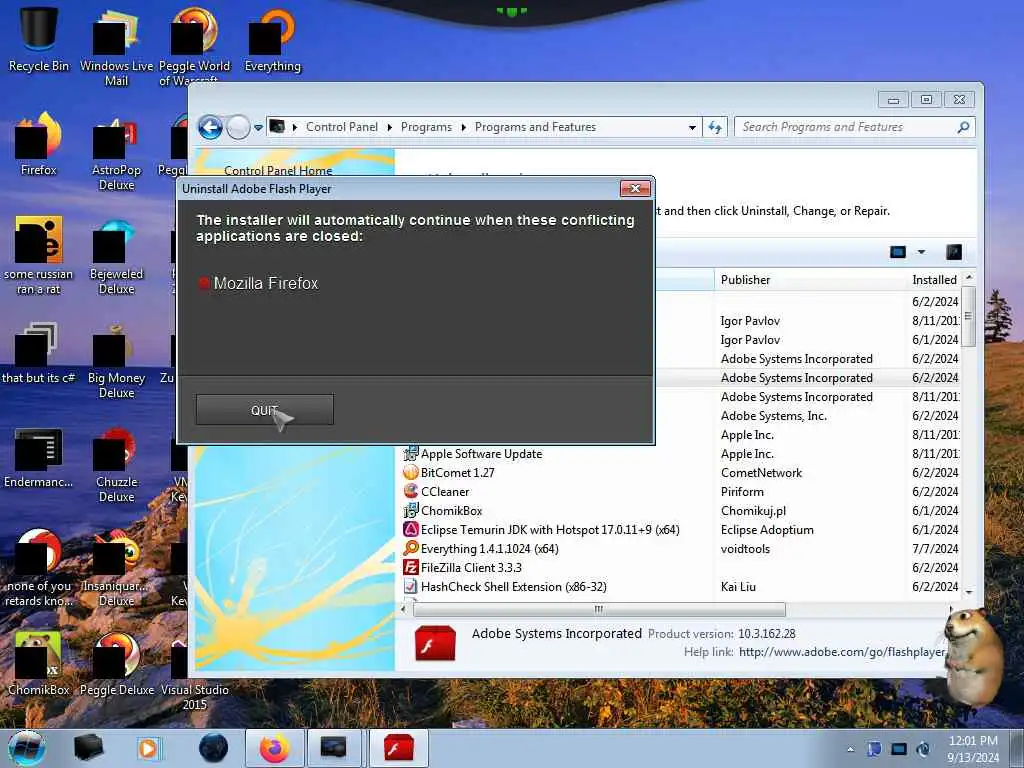This screenshot has width=1024, height=768.
Task: Open the Bejeweled Deluxe desktop shortcut
Action: 116,257
